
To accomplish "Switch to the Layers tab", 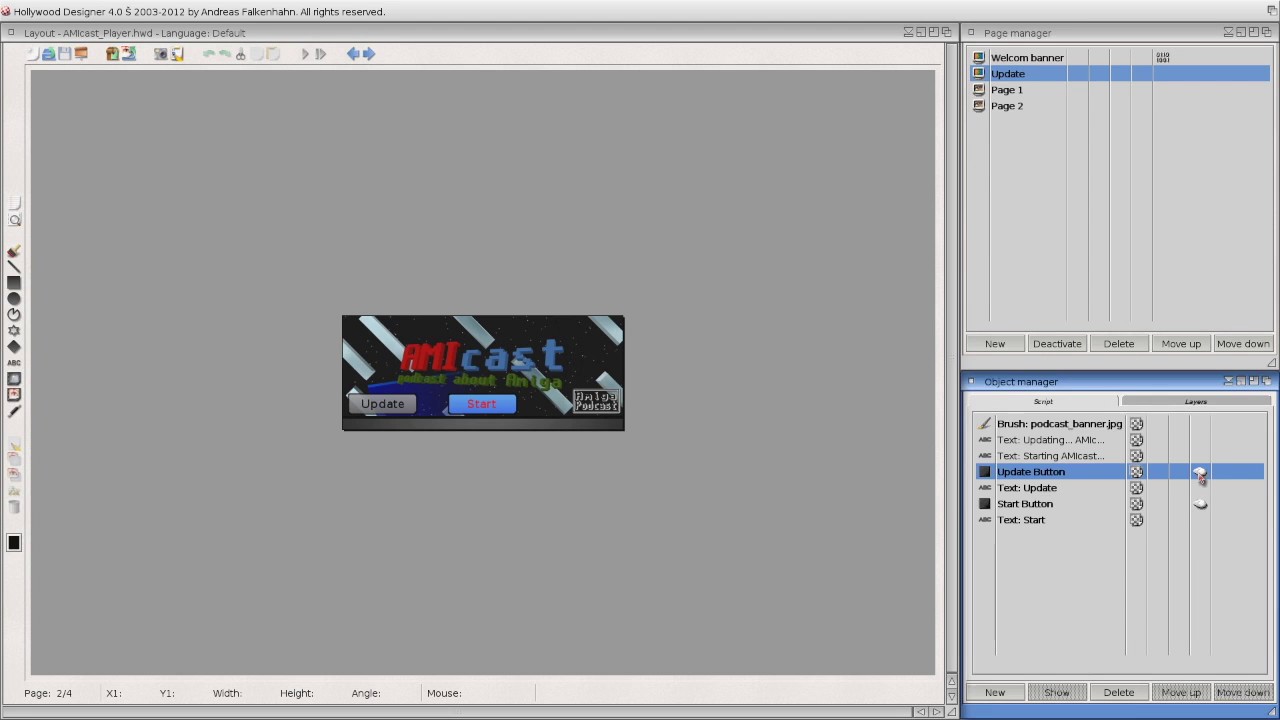I will 1196,402.
